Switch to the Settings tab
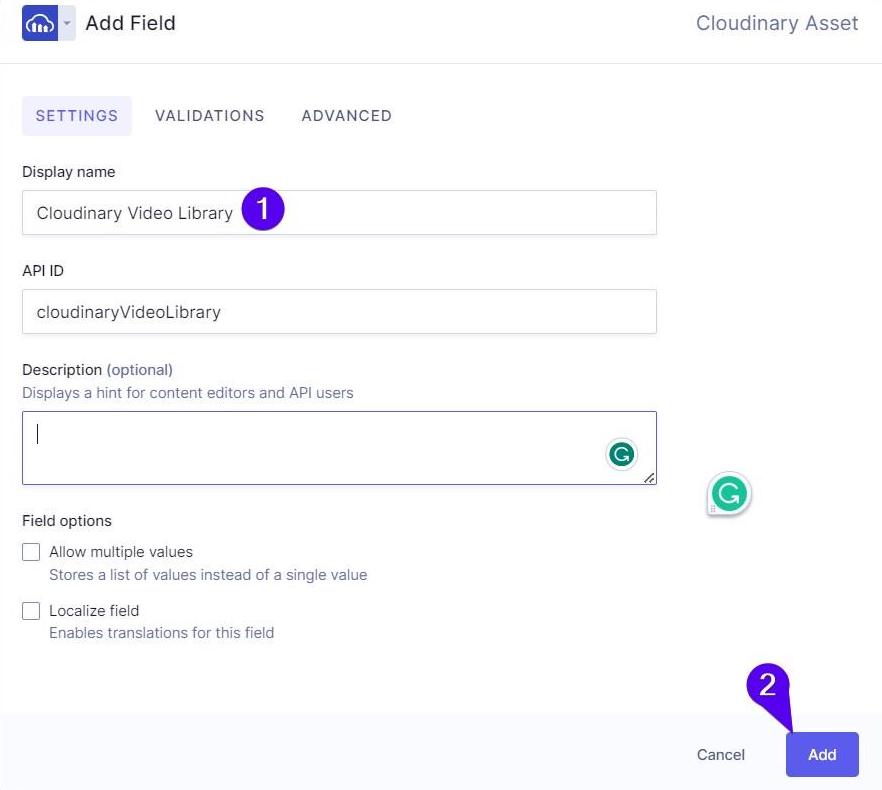882x790 pixels. pos(77,116)
